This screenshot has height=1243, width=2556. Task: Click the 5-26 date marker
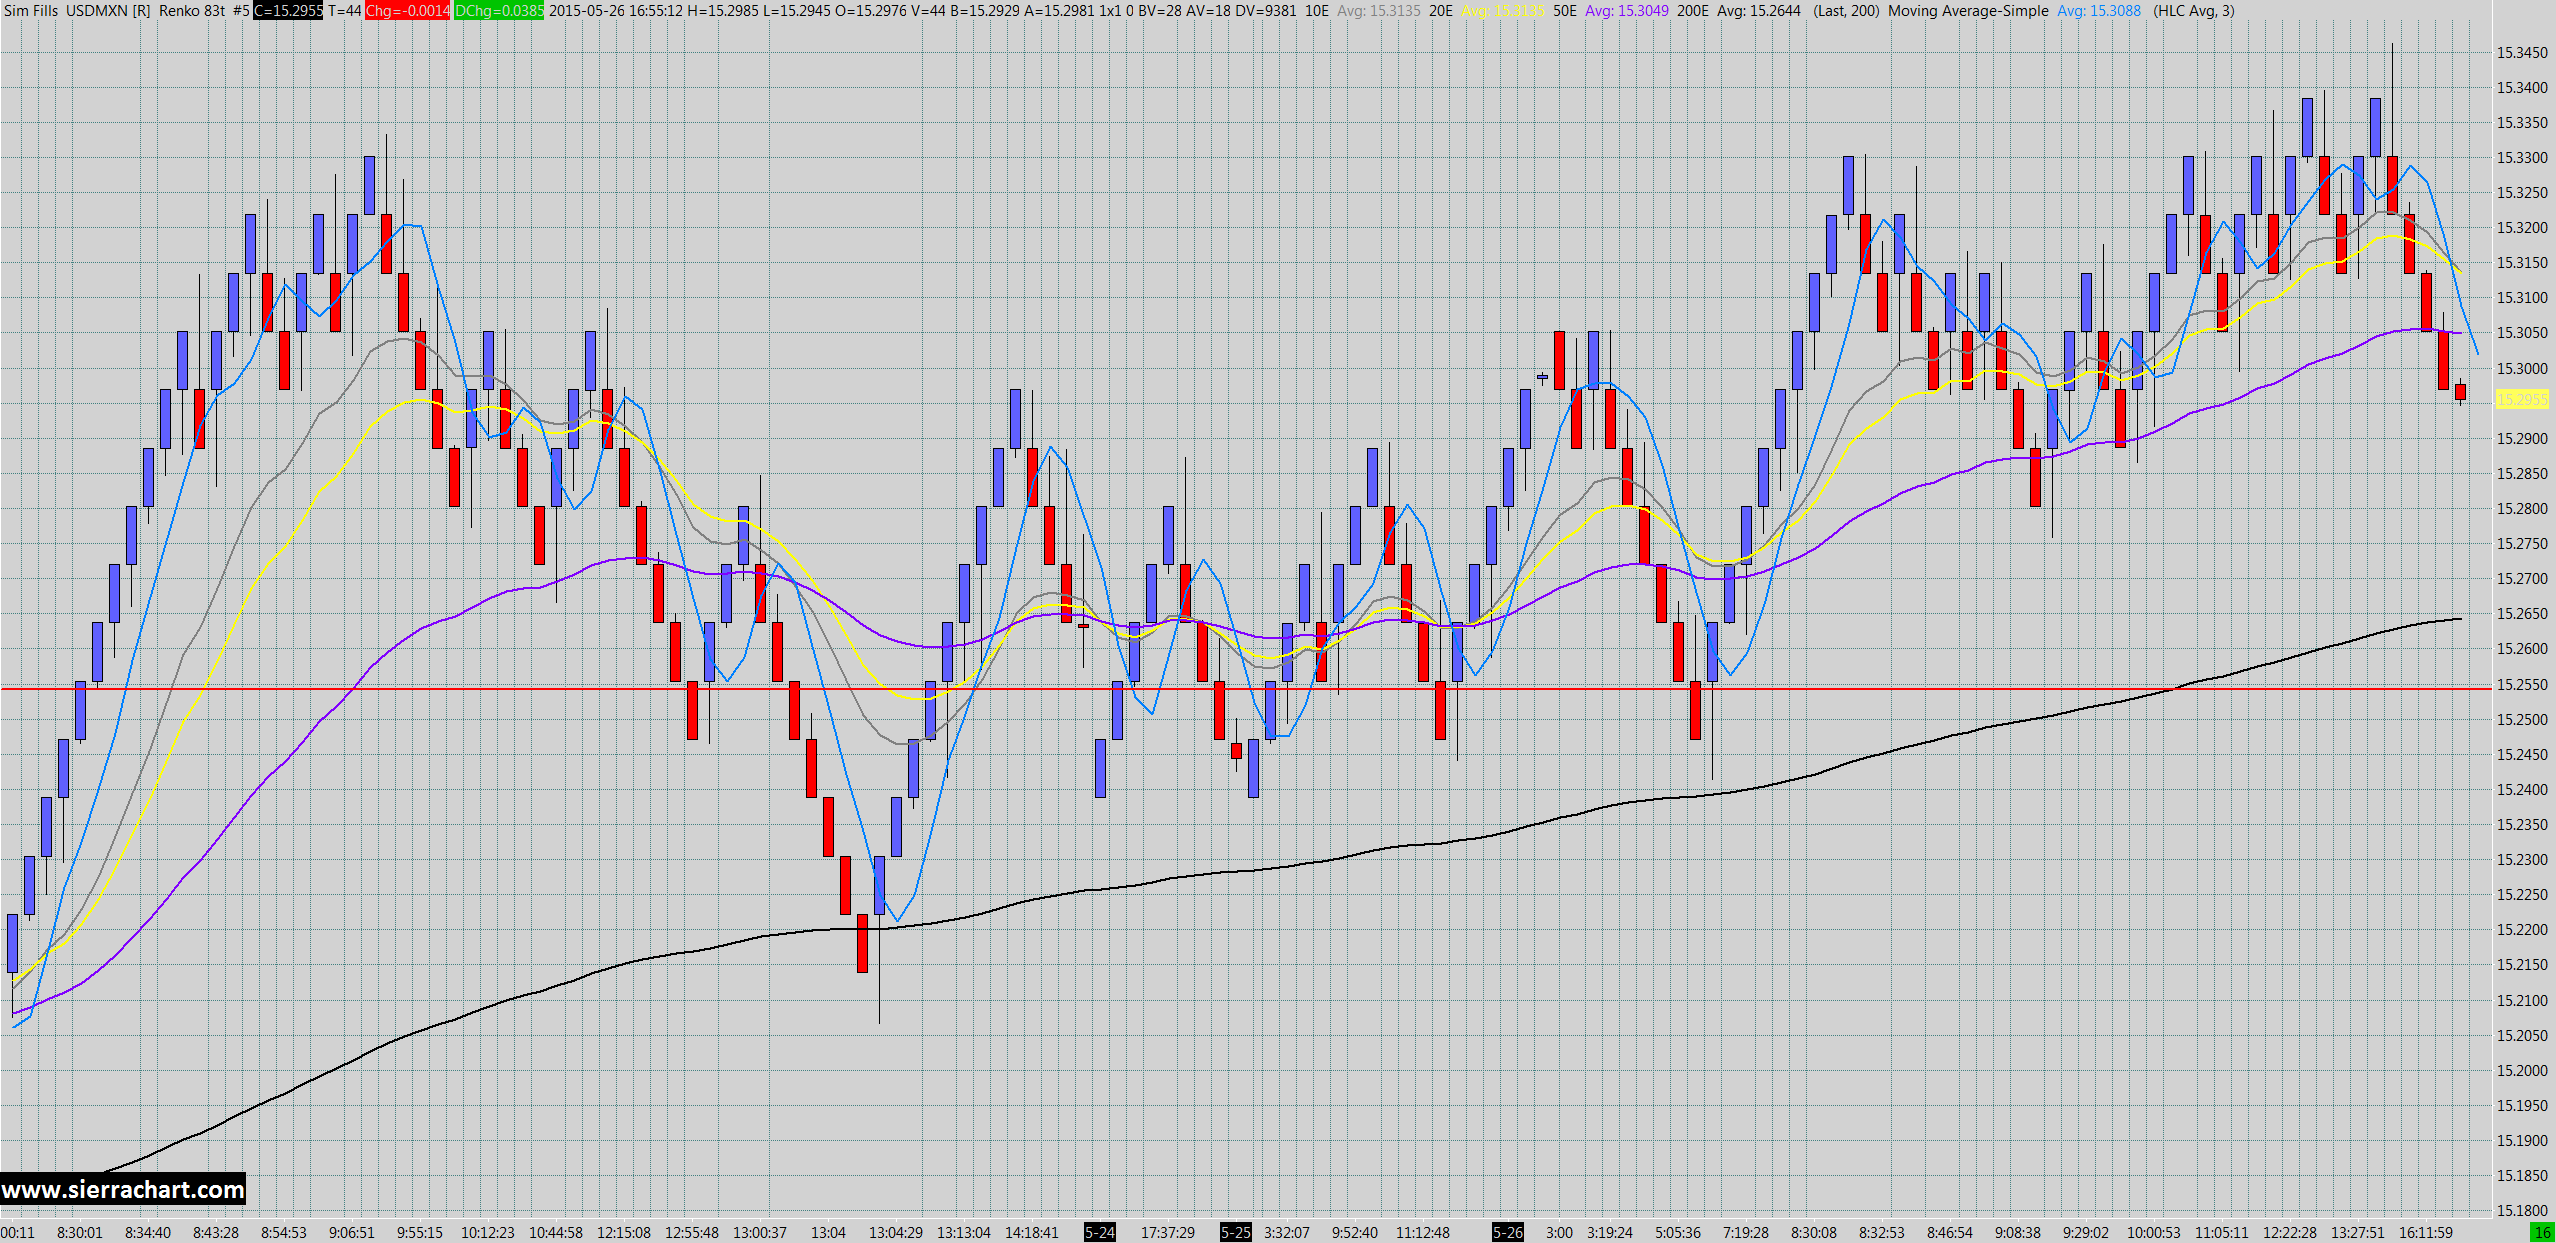[1507, 1232]
